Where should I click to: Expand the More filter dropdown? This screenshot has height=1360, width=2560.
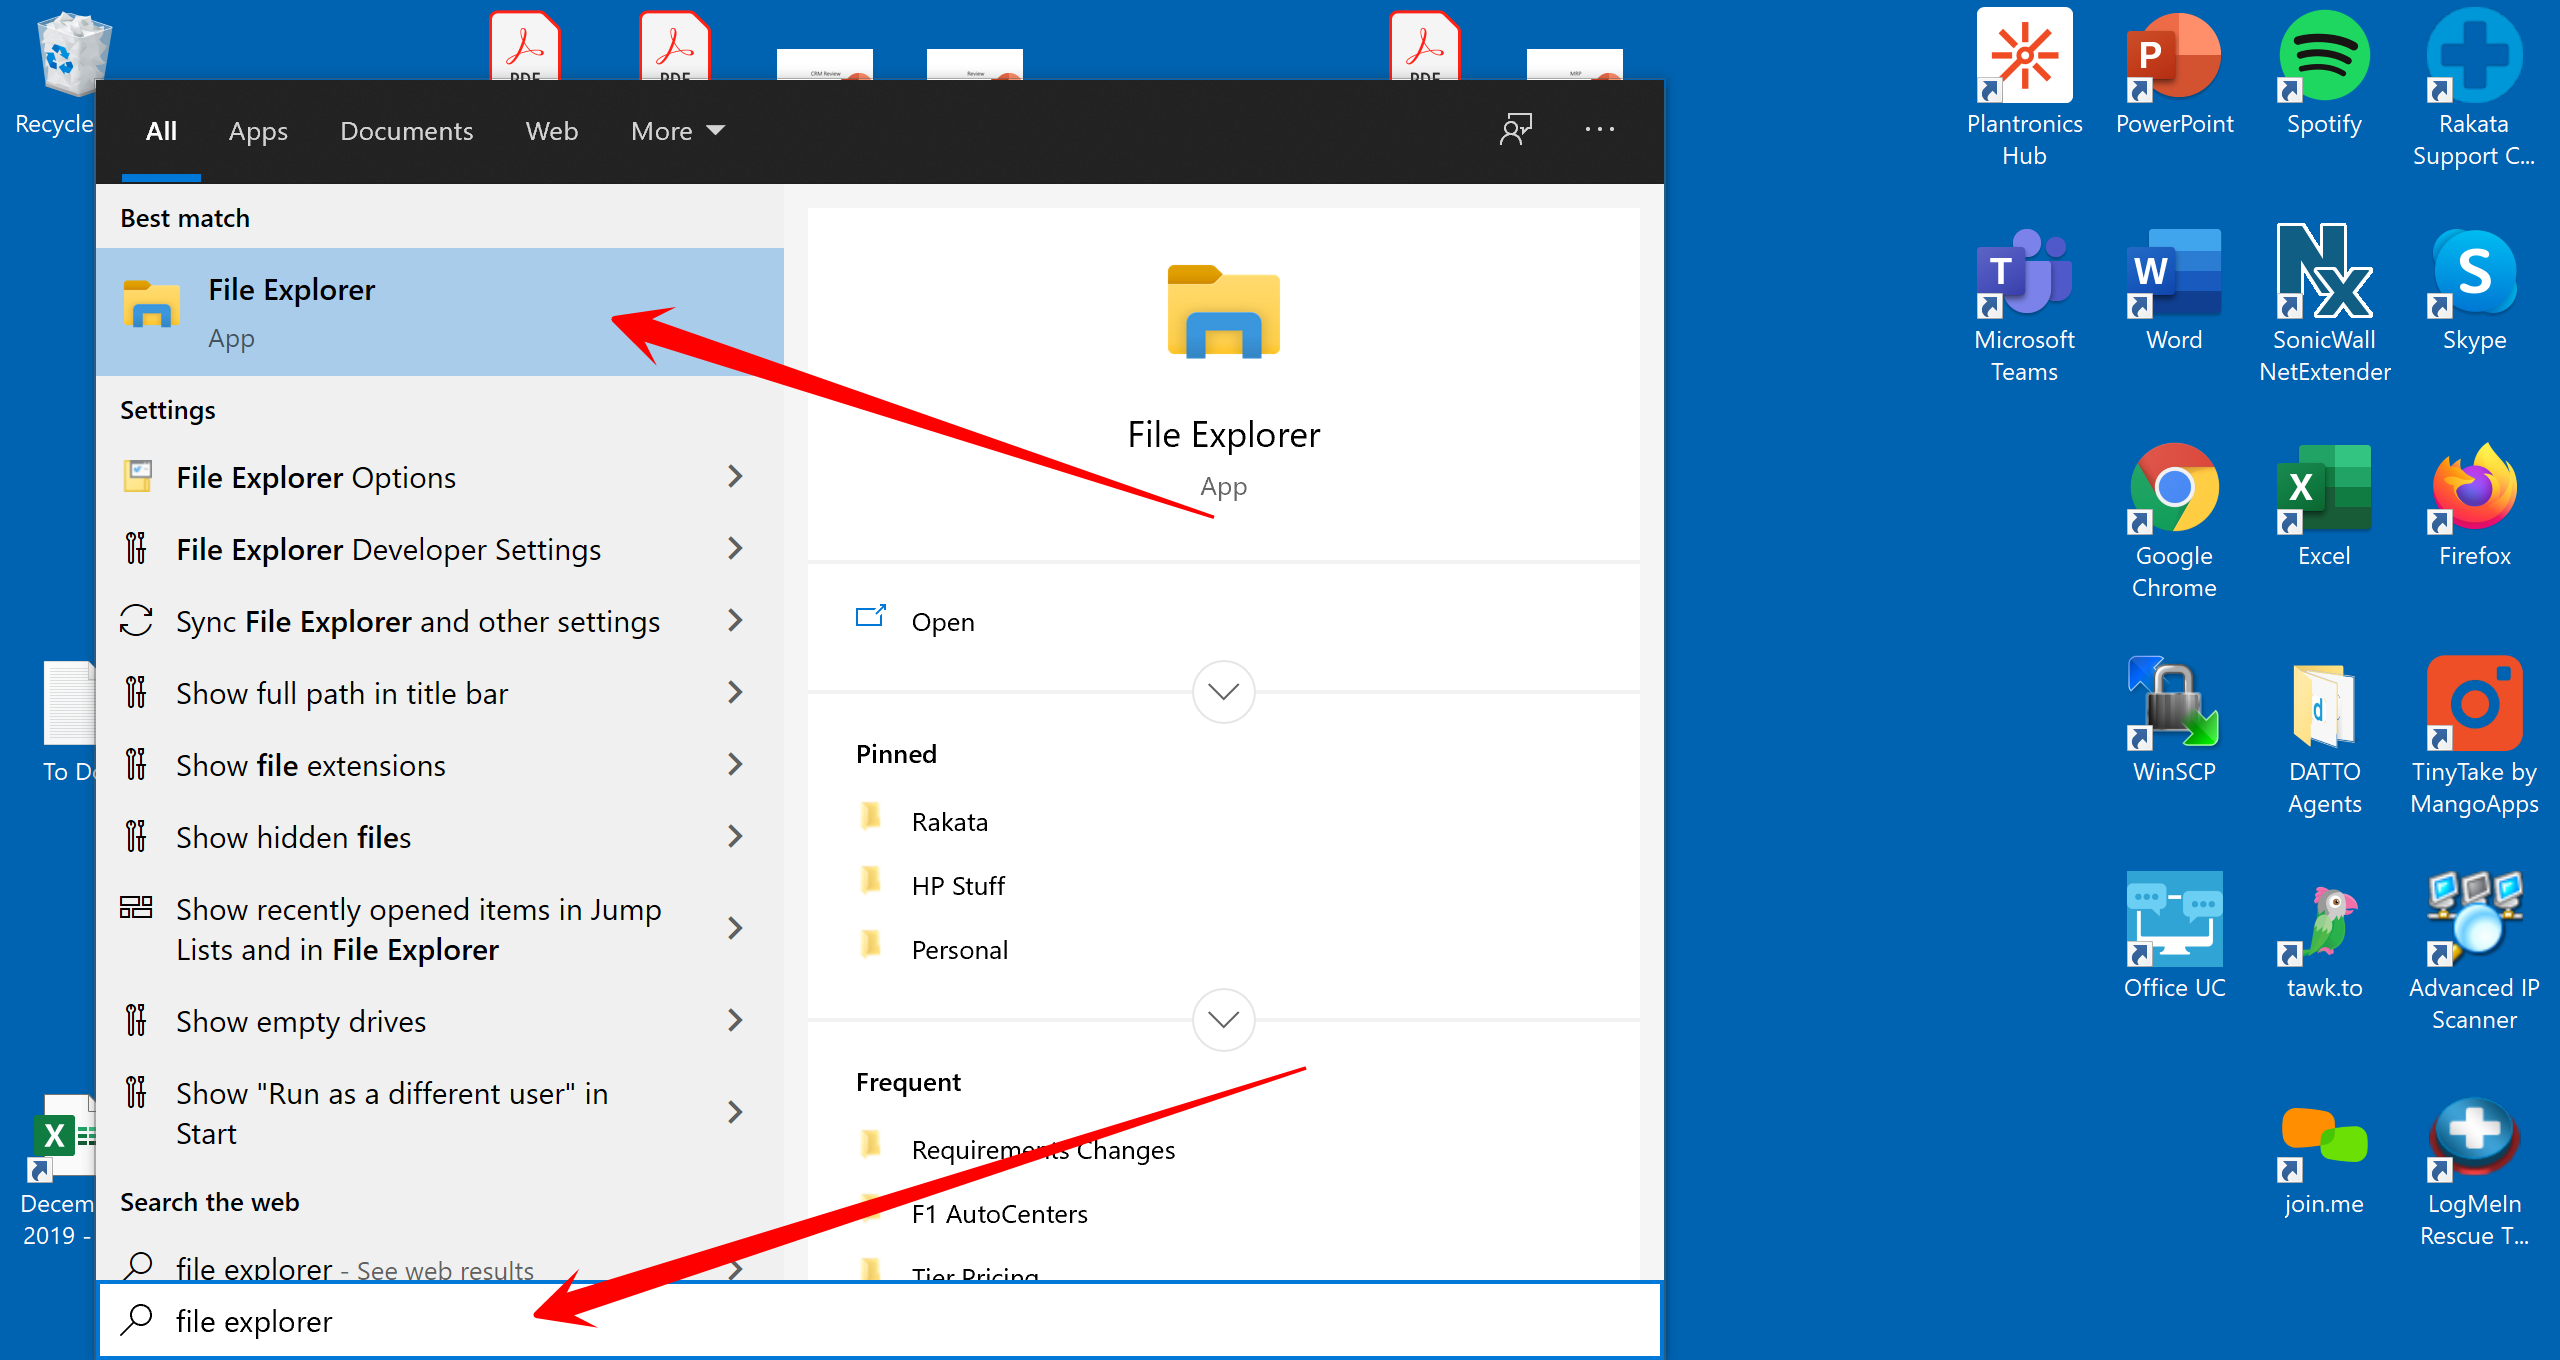tap(677, 131)
